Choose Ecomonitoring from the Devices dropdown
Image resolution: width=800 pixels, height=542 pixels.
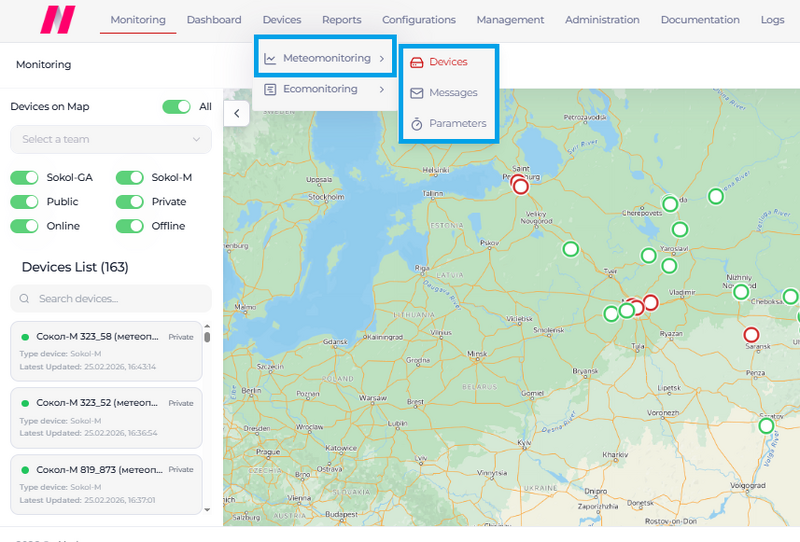coord(325,89)
